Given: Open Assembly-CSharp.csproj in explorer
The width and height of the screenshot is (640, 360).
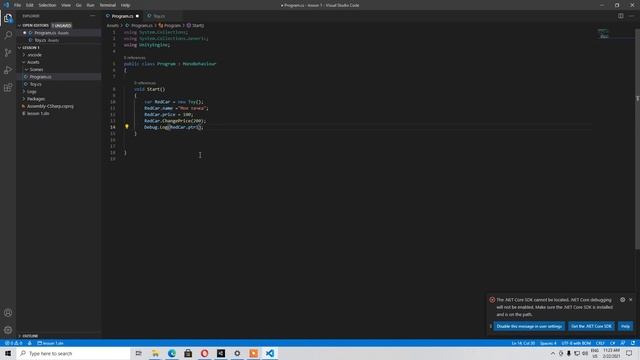Looking at the screenshot, I should (x=50, y=106).
